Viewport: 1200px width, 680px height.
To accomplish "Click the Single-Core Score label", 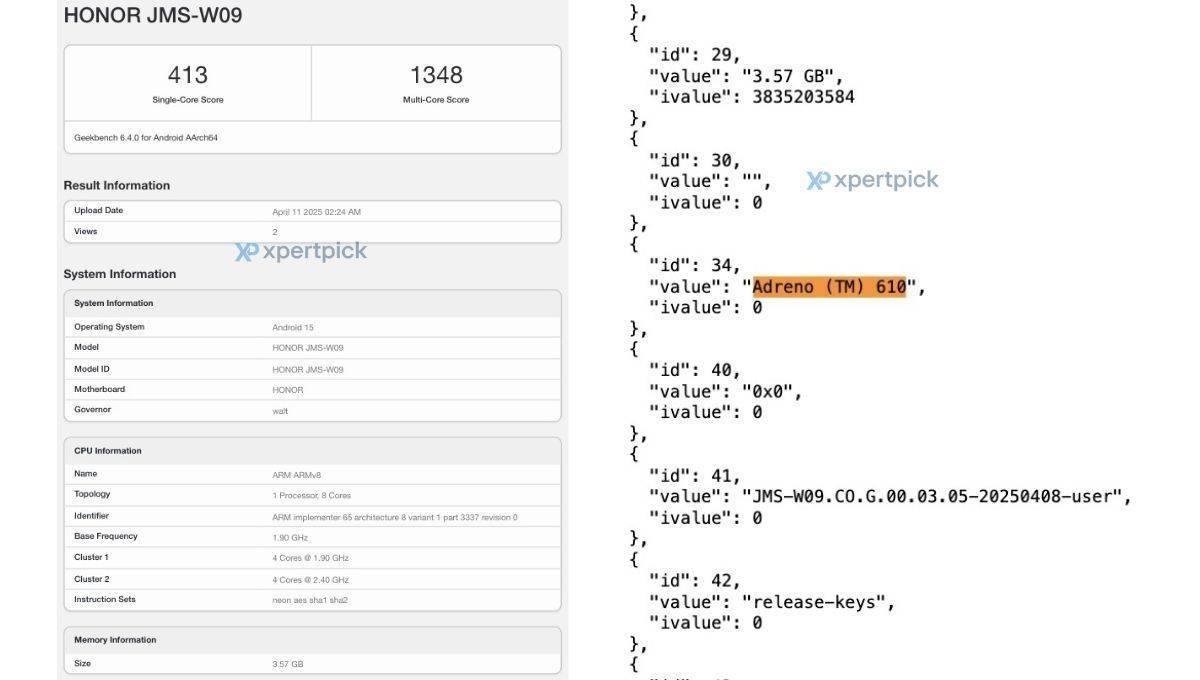I will 188,100.
